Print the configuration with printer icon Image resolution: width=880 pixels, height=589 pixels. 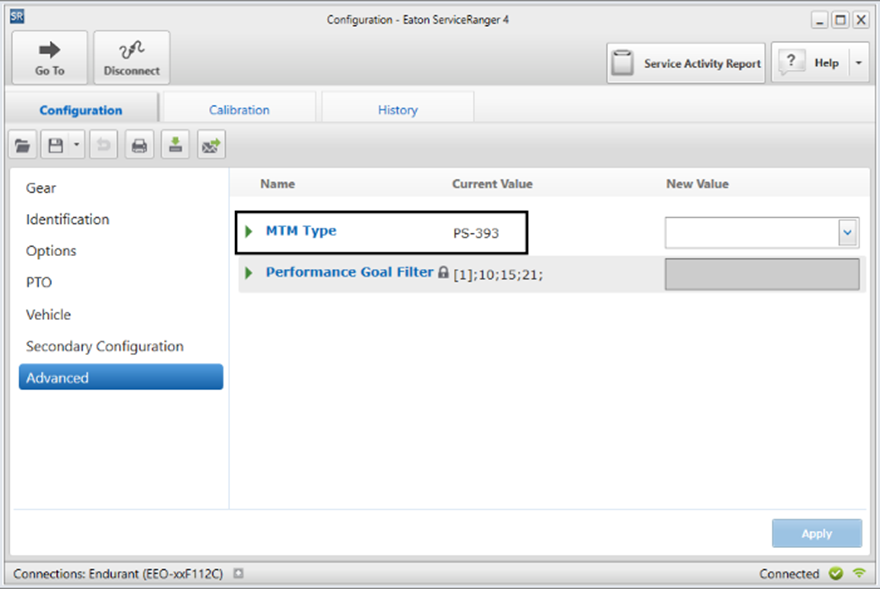coord(139,146)
